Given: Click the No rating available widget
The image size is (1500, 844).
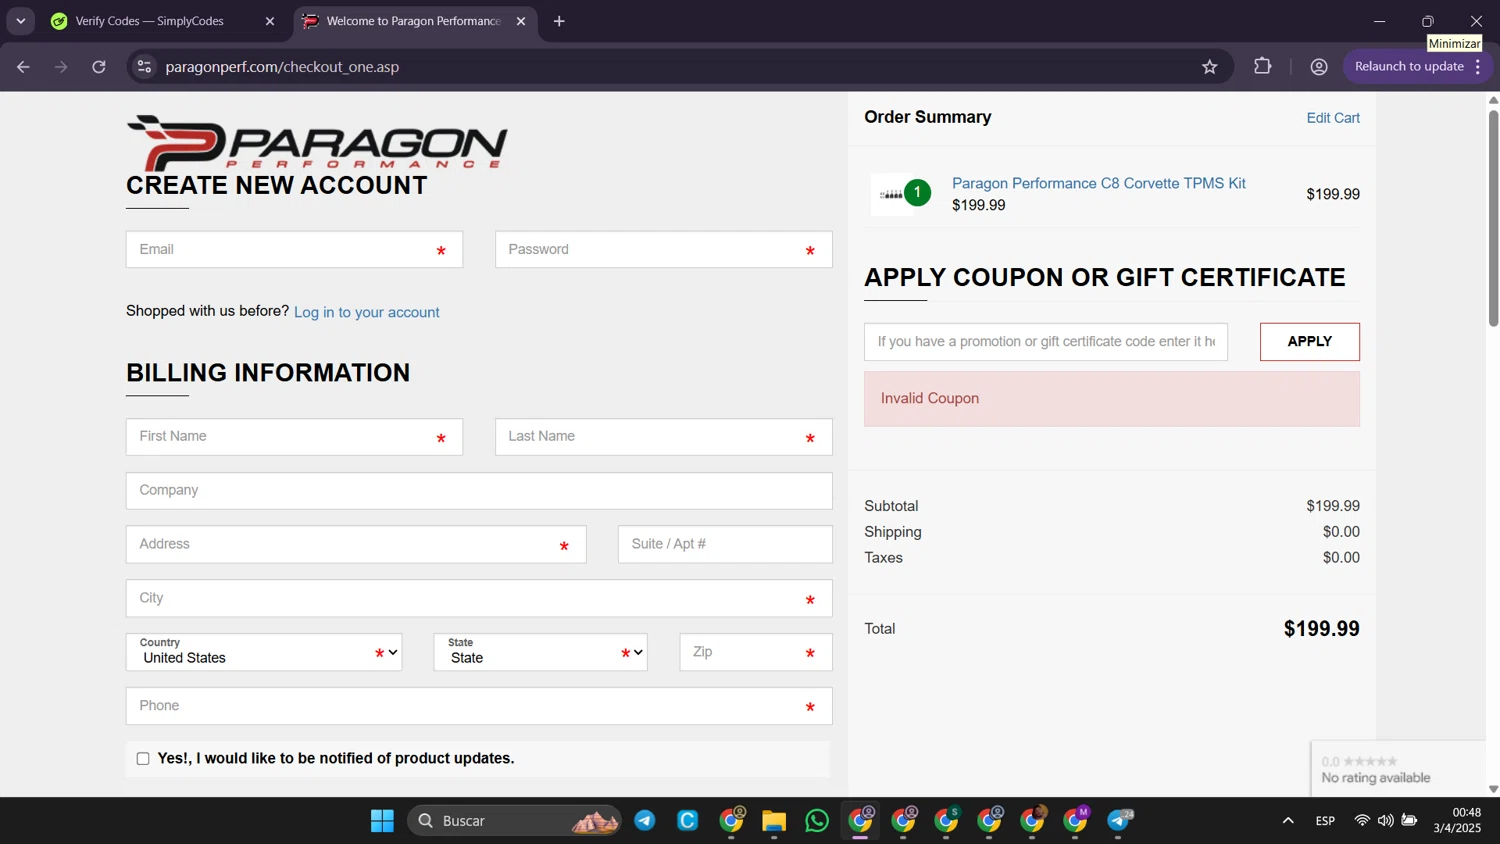Looking at the screenshot, I should tap(1398, 769).
